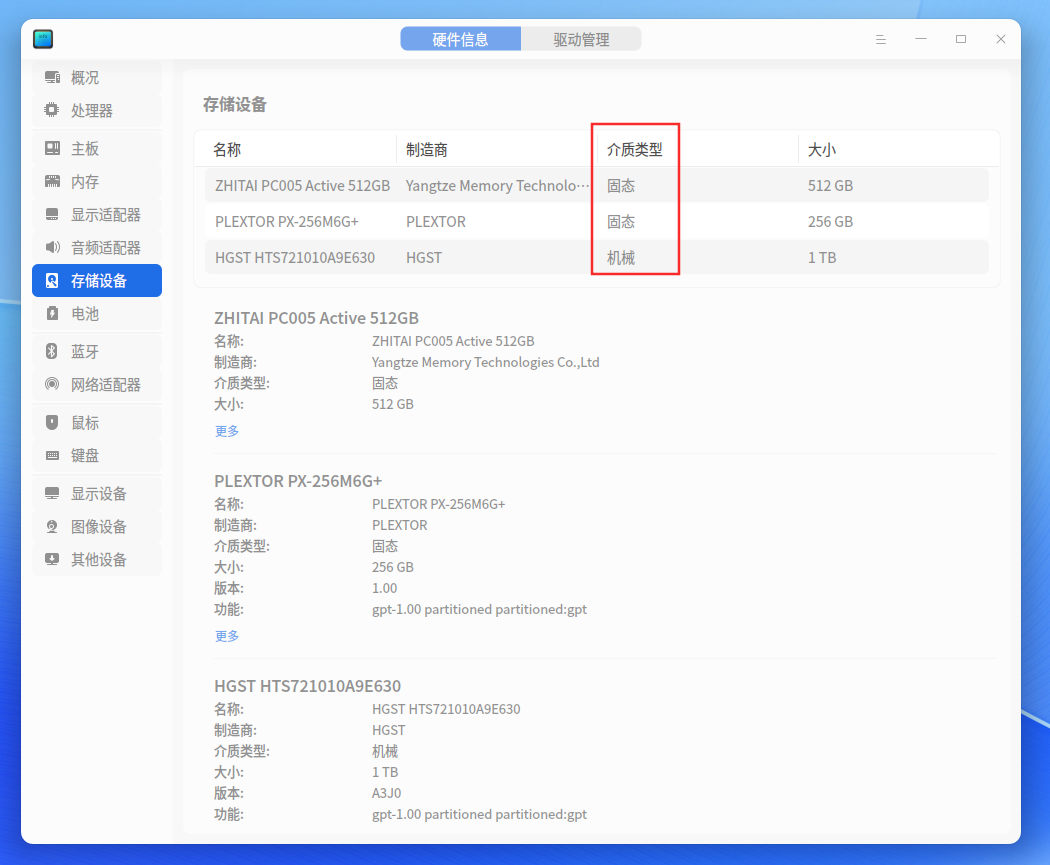This screenshot has width=1050, height=865.
Task: Click the 网络适配器 network icon
Action: pos(52,384)
